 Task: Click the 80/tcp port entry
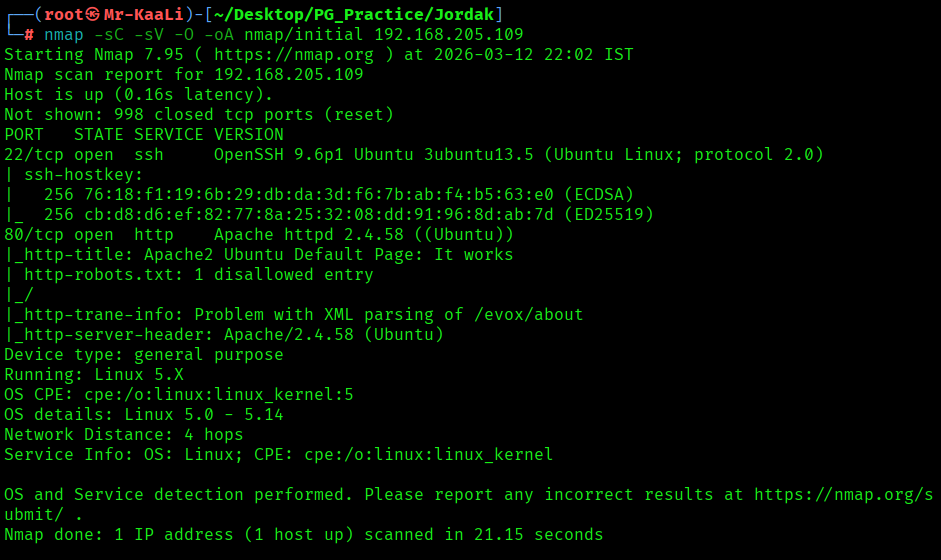[x=29, y=234]
